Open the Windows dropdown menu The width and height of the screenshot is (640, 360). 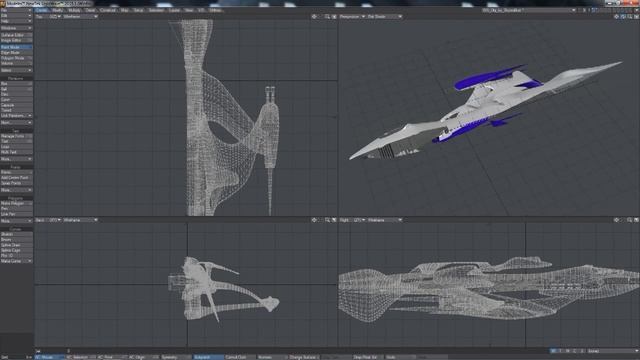(16, 28)
